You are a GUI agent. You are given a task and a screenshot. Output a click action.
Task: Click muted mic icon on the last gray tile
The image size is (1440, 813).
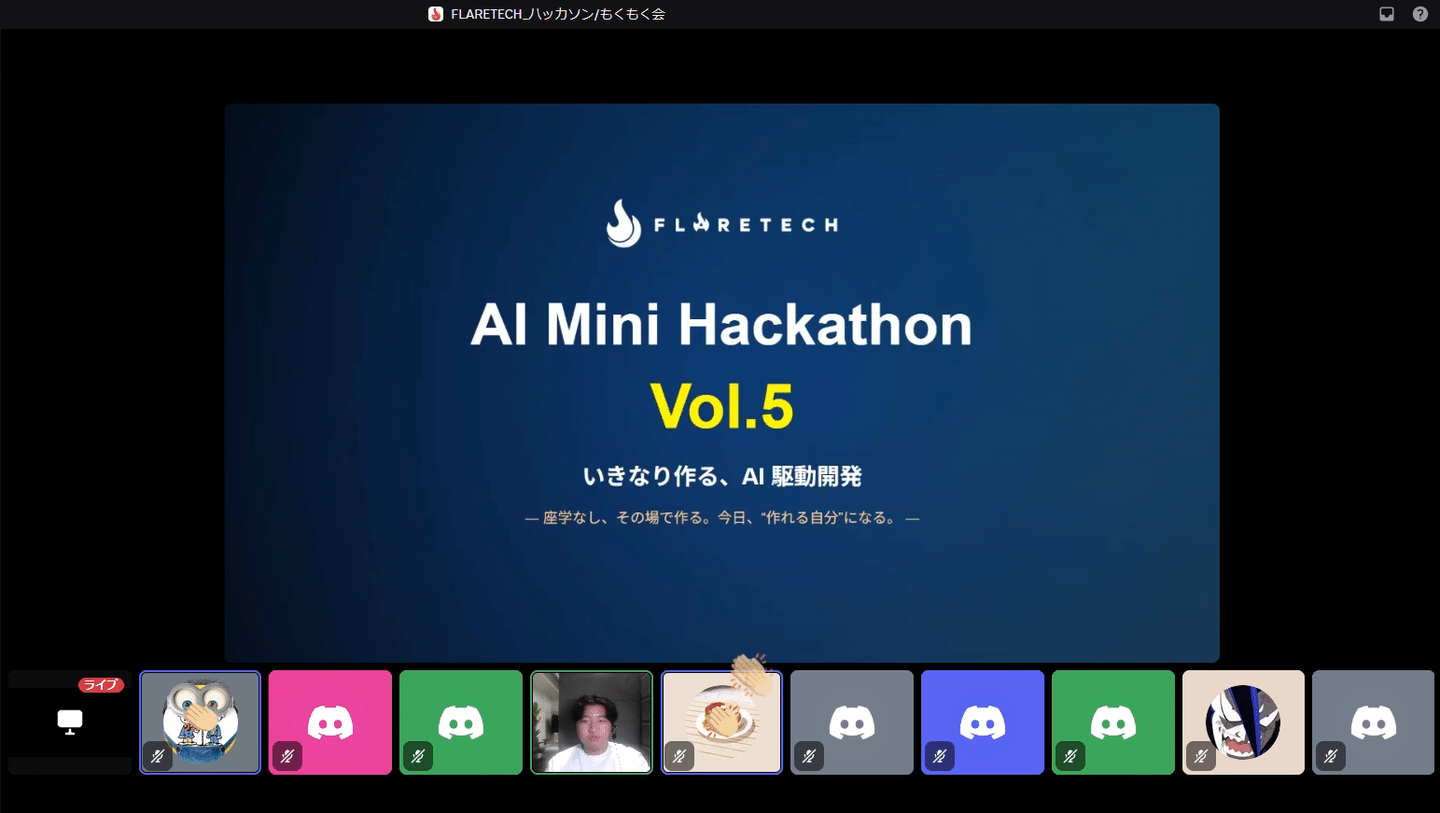(1330, 757)
